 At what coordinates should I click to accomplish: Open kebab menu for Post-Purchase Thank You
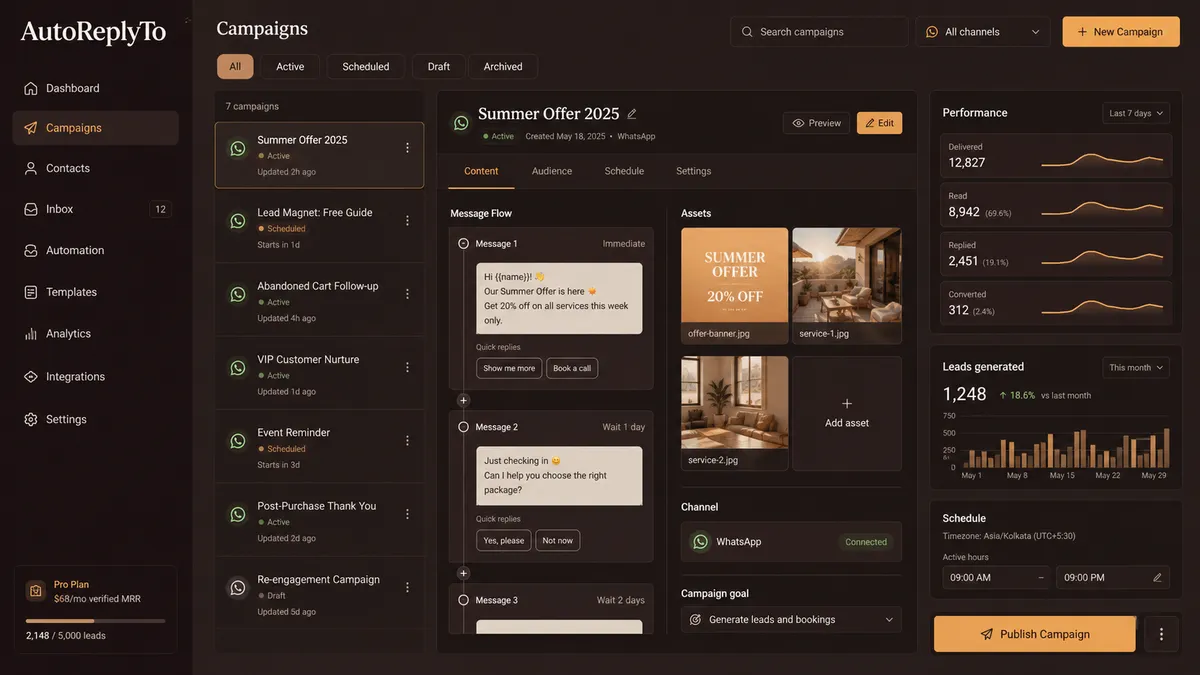click(x=407, y=514)
